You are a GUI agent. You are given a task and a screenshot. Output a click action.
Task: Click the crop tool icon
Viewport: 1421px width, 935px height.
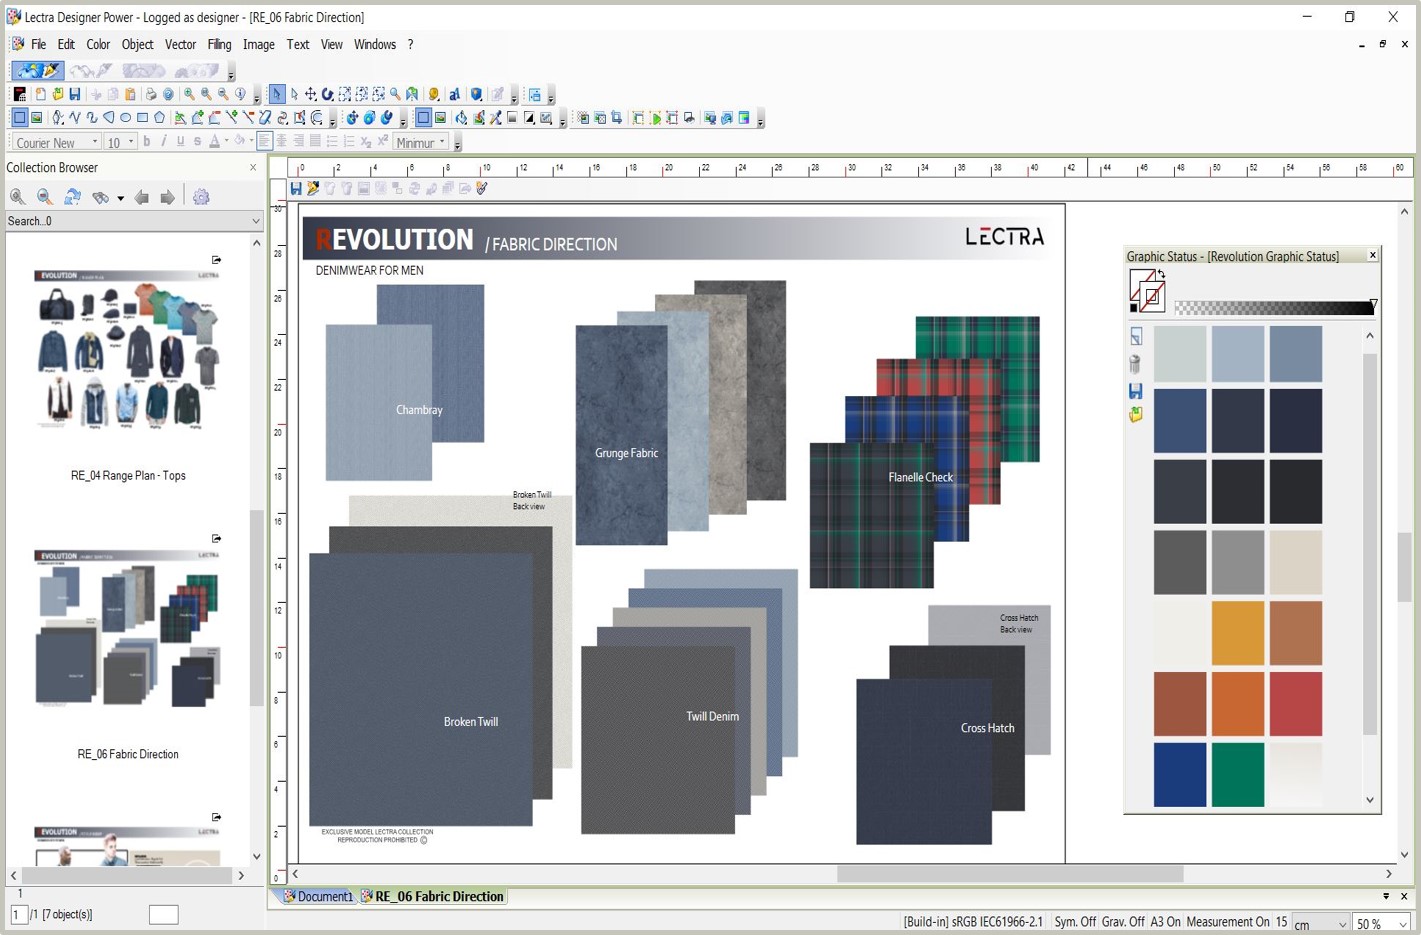click(x=616, y=118)
